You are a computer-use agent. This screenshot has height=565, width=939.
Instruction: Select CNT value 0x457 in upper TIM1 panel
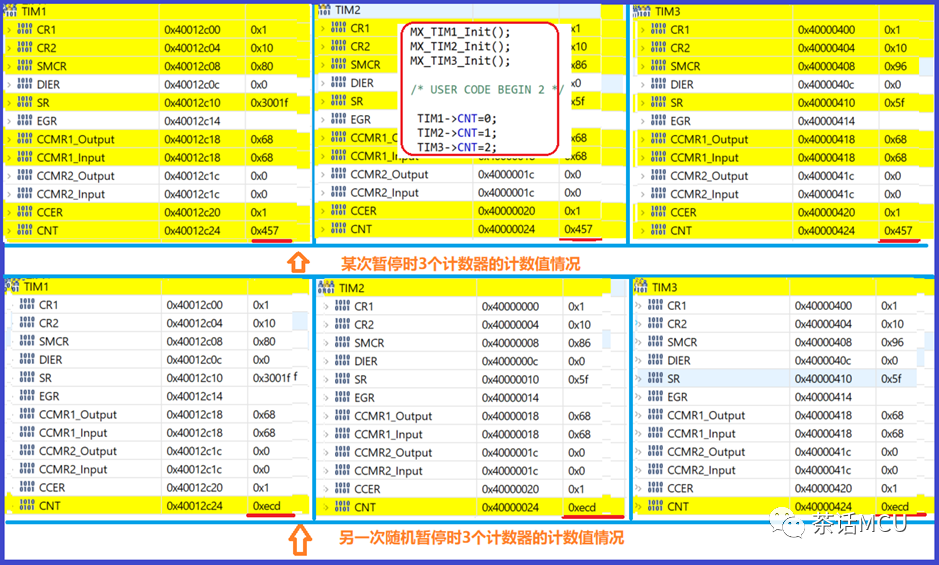pyautogui.click(x=265, y=230)
